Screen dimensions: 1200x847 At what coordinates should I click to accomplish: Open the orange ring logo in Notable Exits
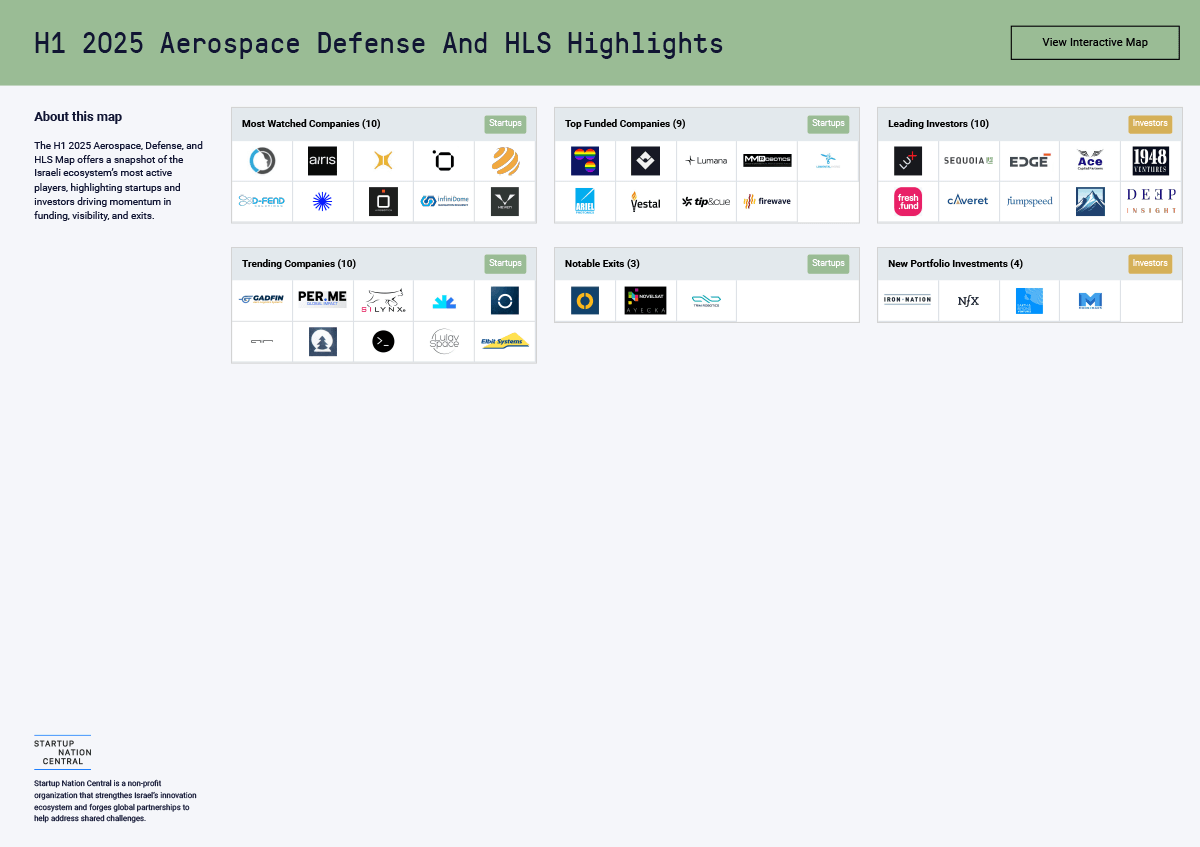[x=585, y=300]
